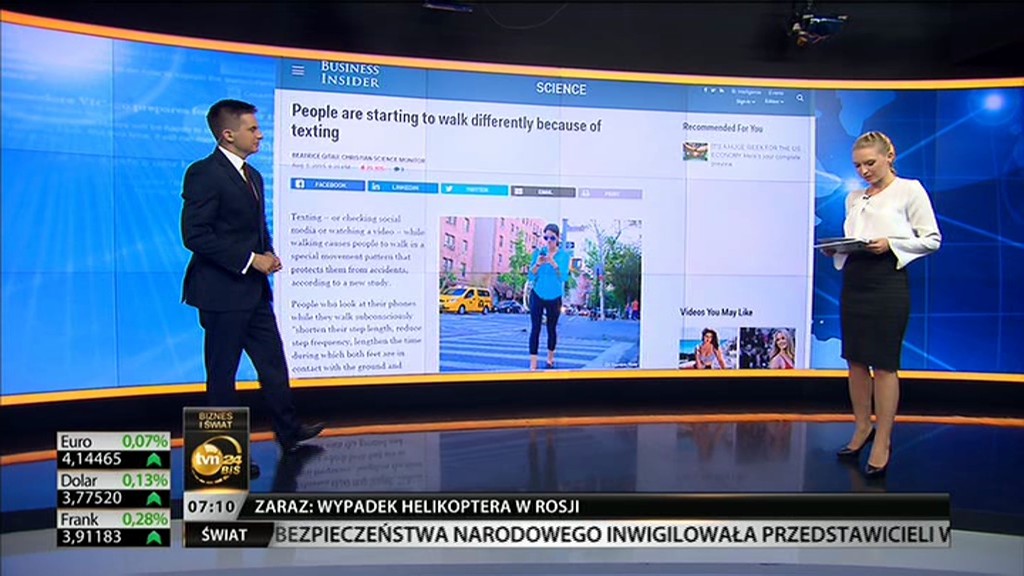1024x576 pixels.
Task: Click the Frank rate 3,91183
Action: click(91, 537)
